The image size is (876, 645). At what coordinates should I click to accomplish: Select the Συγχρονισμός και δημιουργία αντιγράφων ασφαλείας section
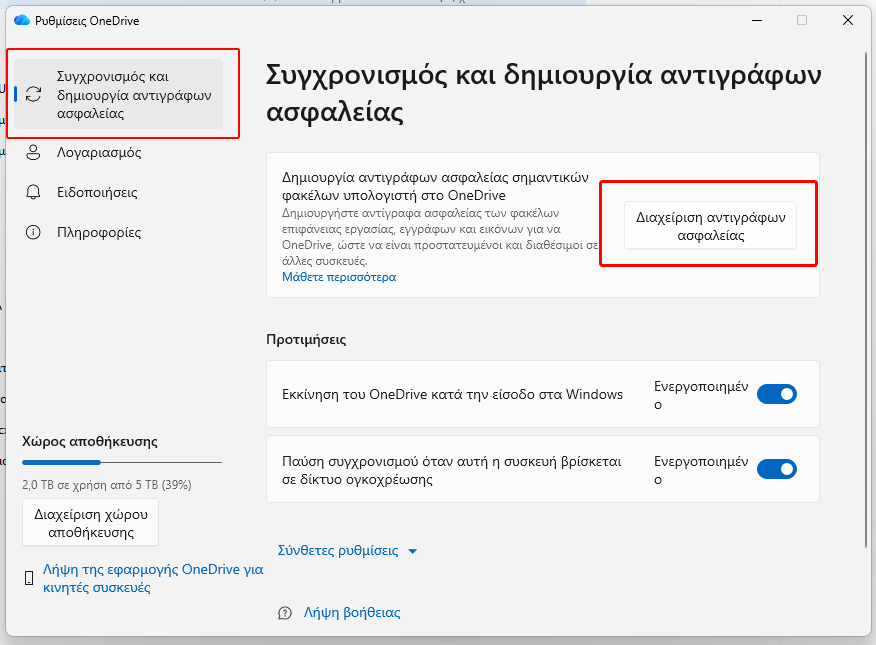[120, 93]
